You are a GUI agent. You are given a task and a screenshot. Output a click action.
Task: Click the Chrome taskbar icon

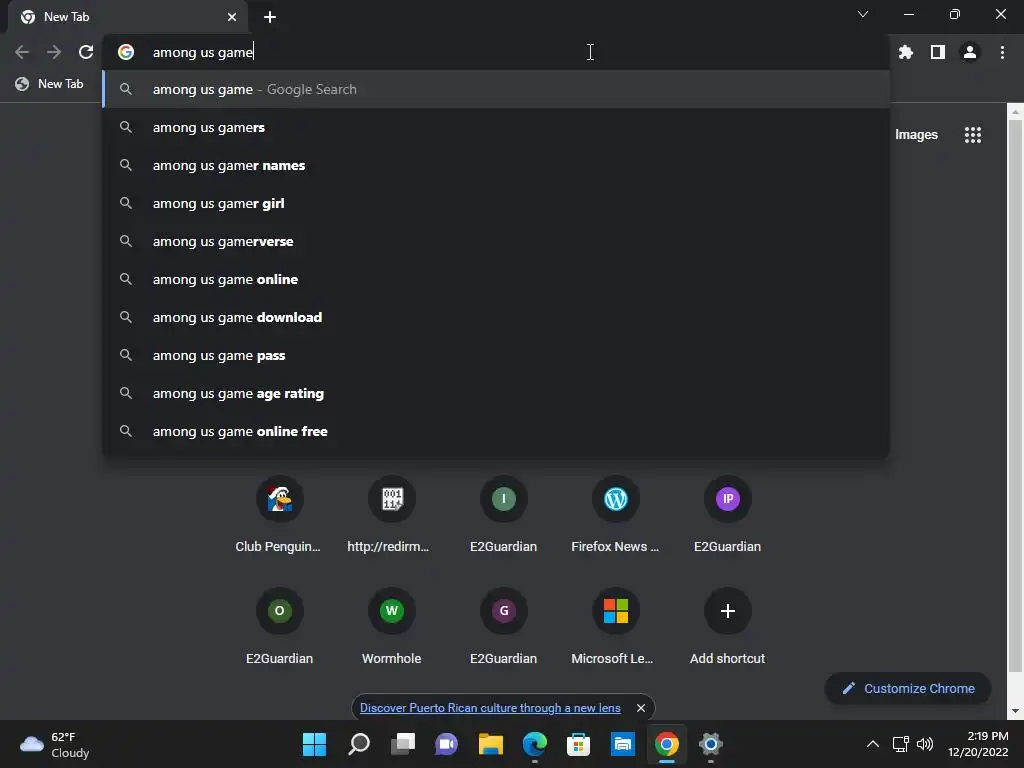coord(666,744)
